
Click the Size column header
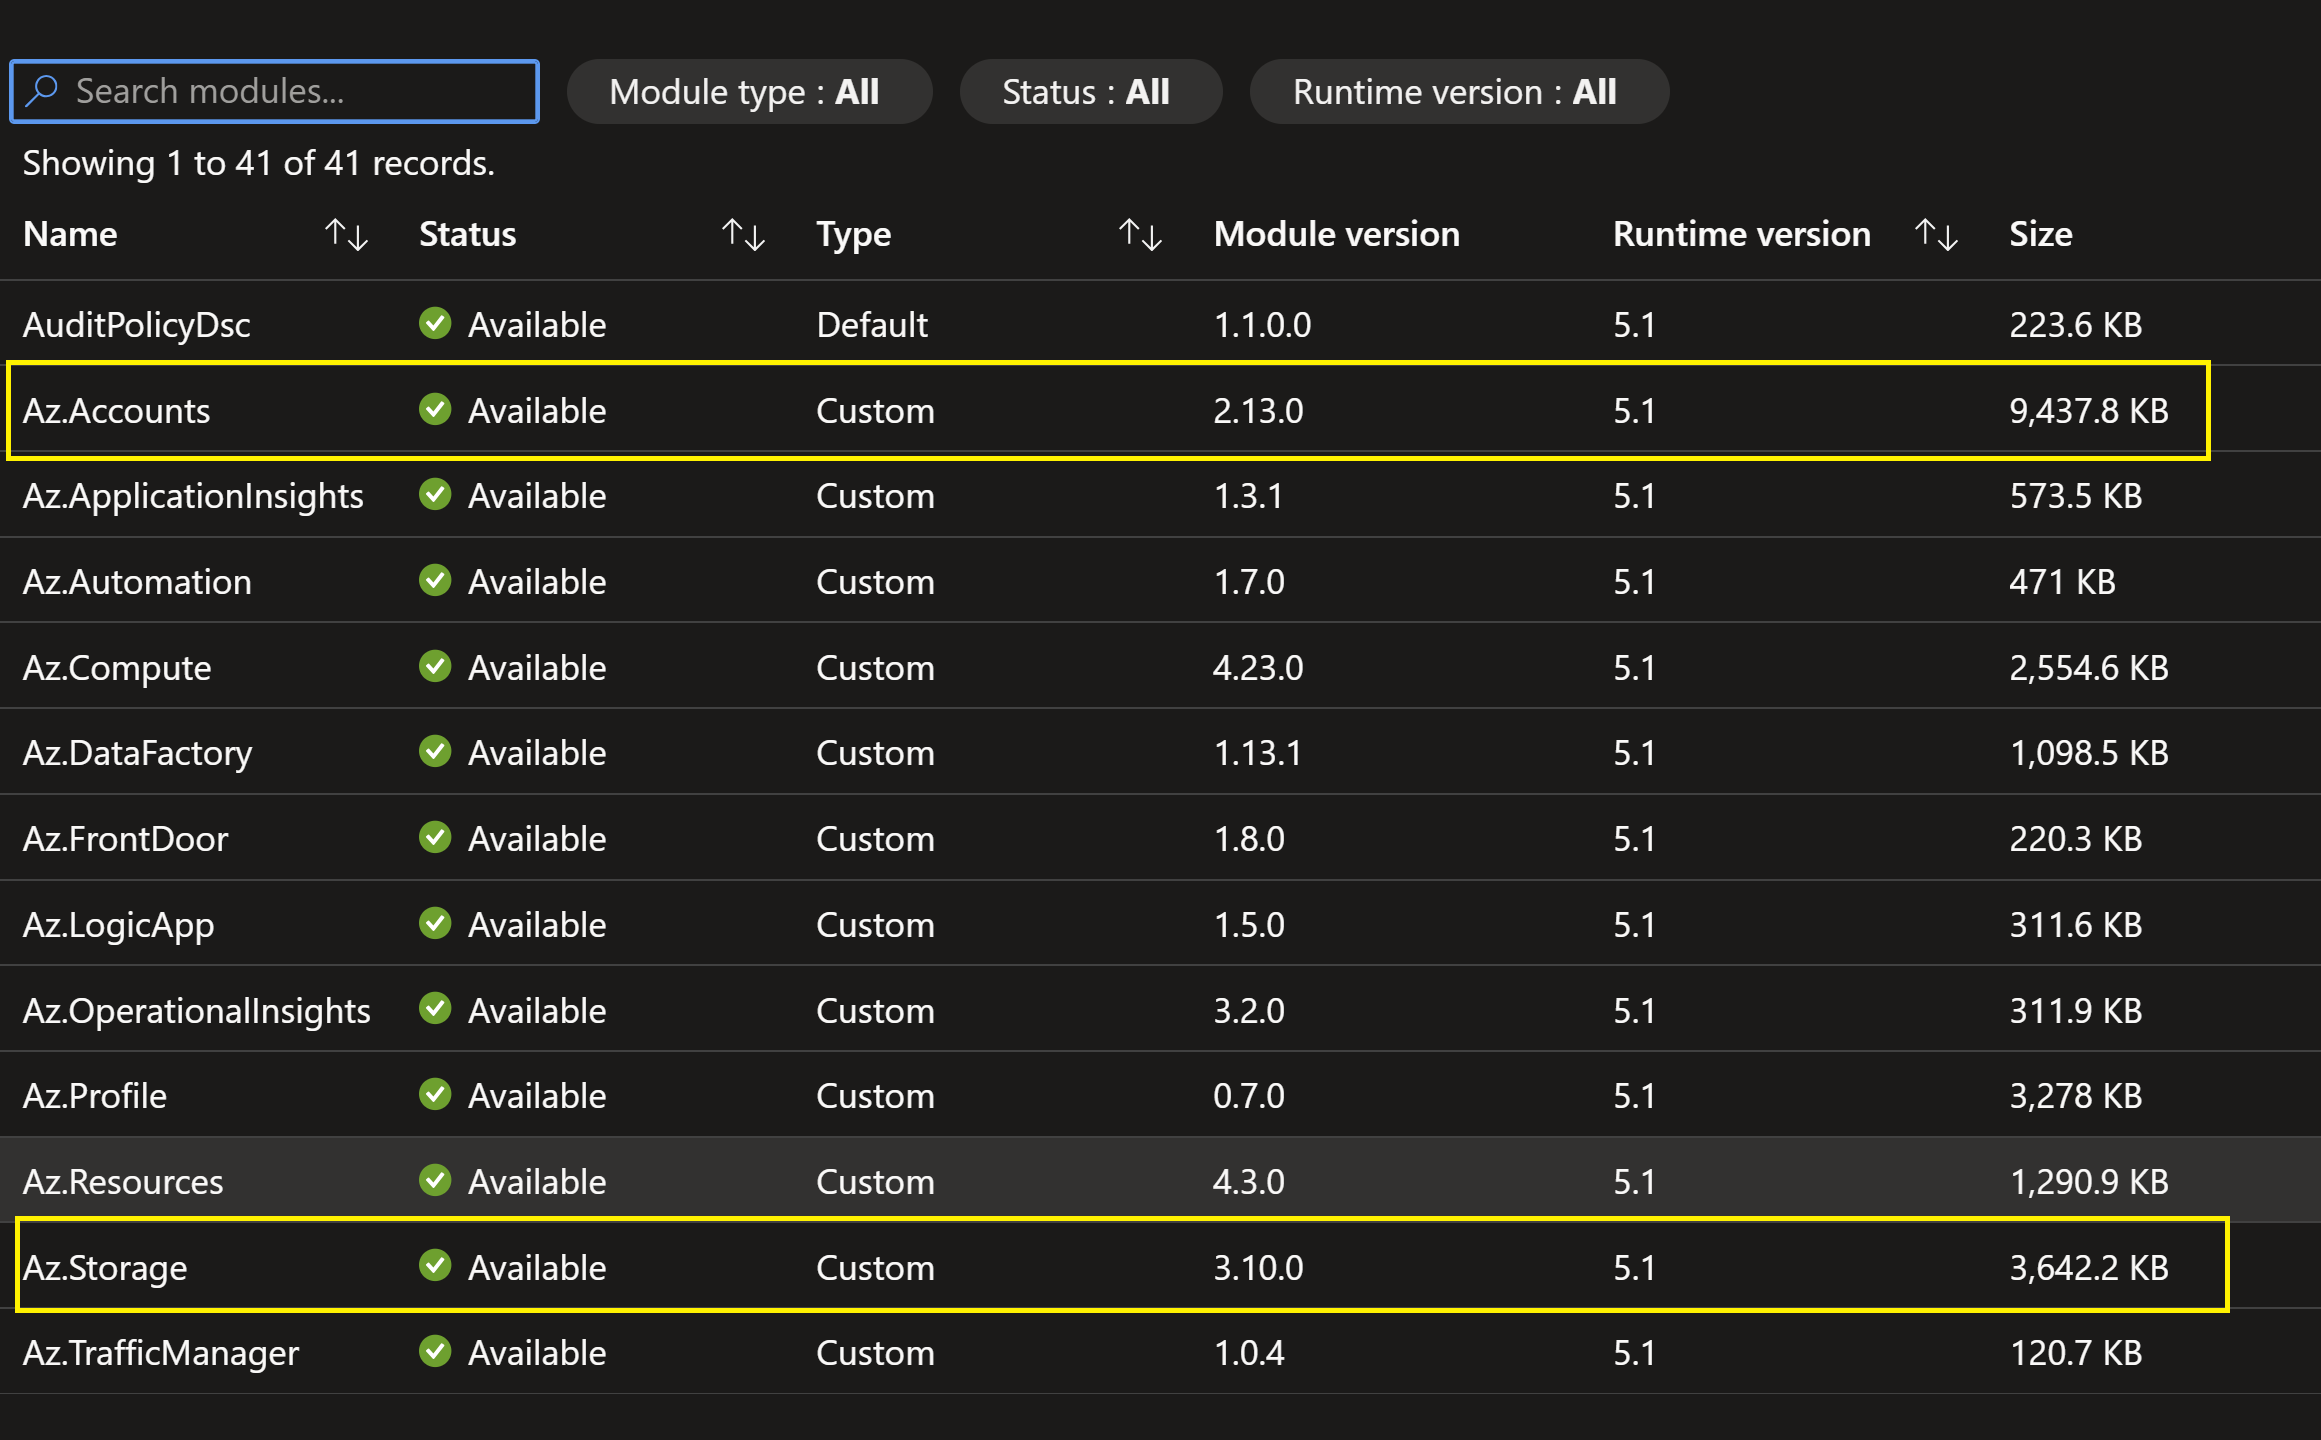coord(2040,234)
